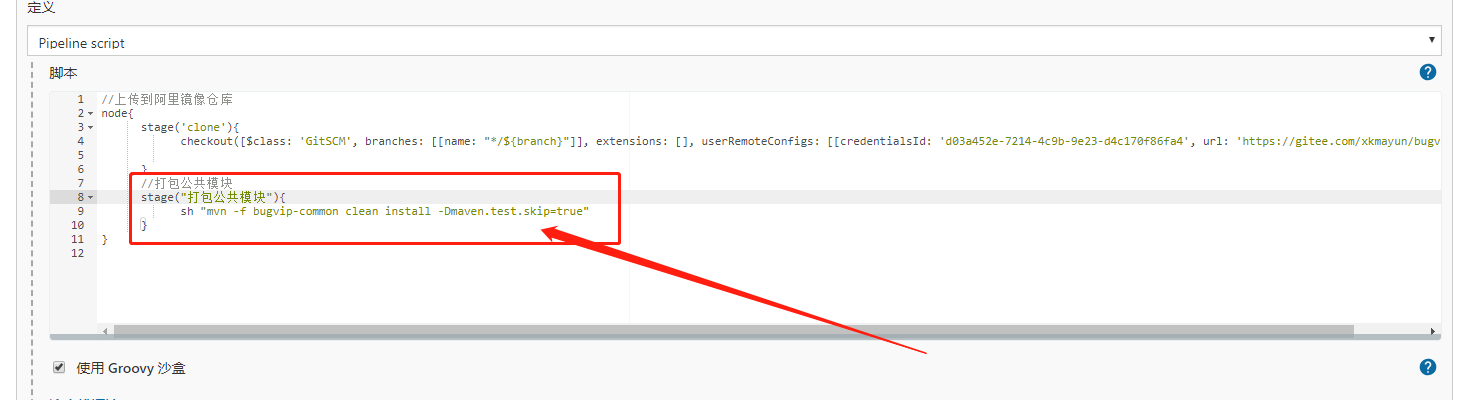Click the horizontal scrollbar thumb of the editor
The width and height of the screenshot is (1469, 400).
(733, 330)
